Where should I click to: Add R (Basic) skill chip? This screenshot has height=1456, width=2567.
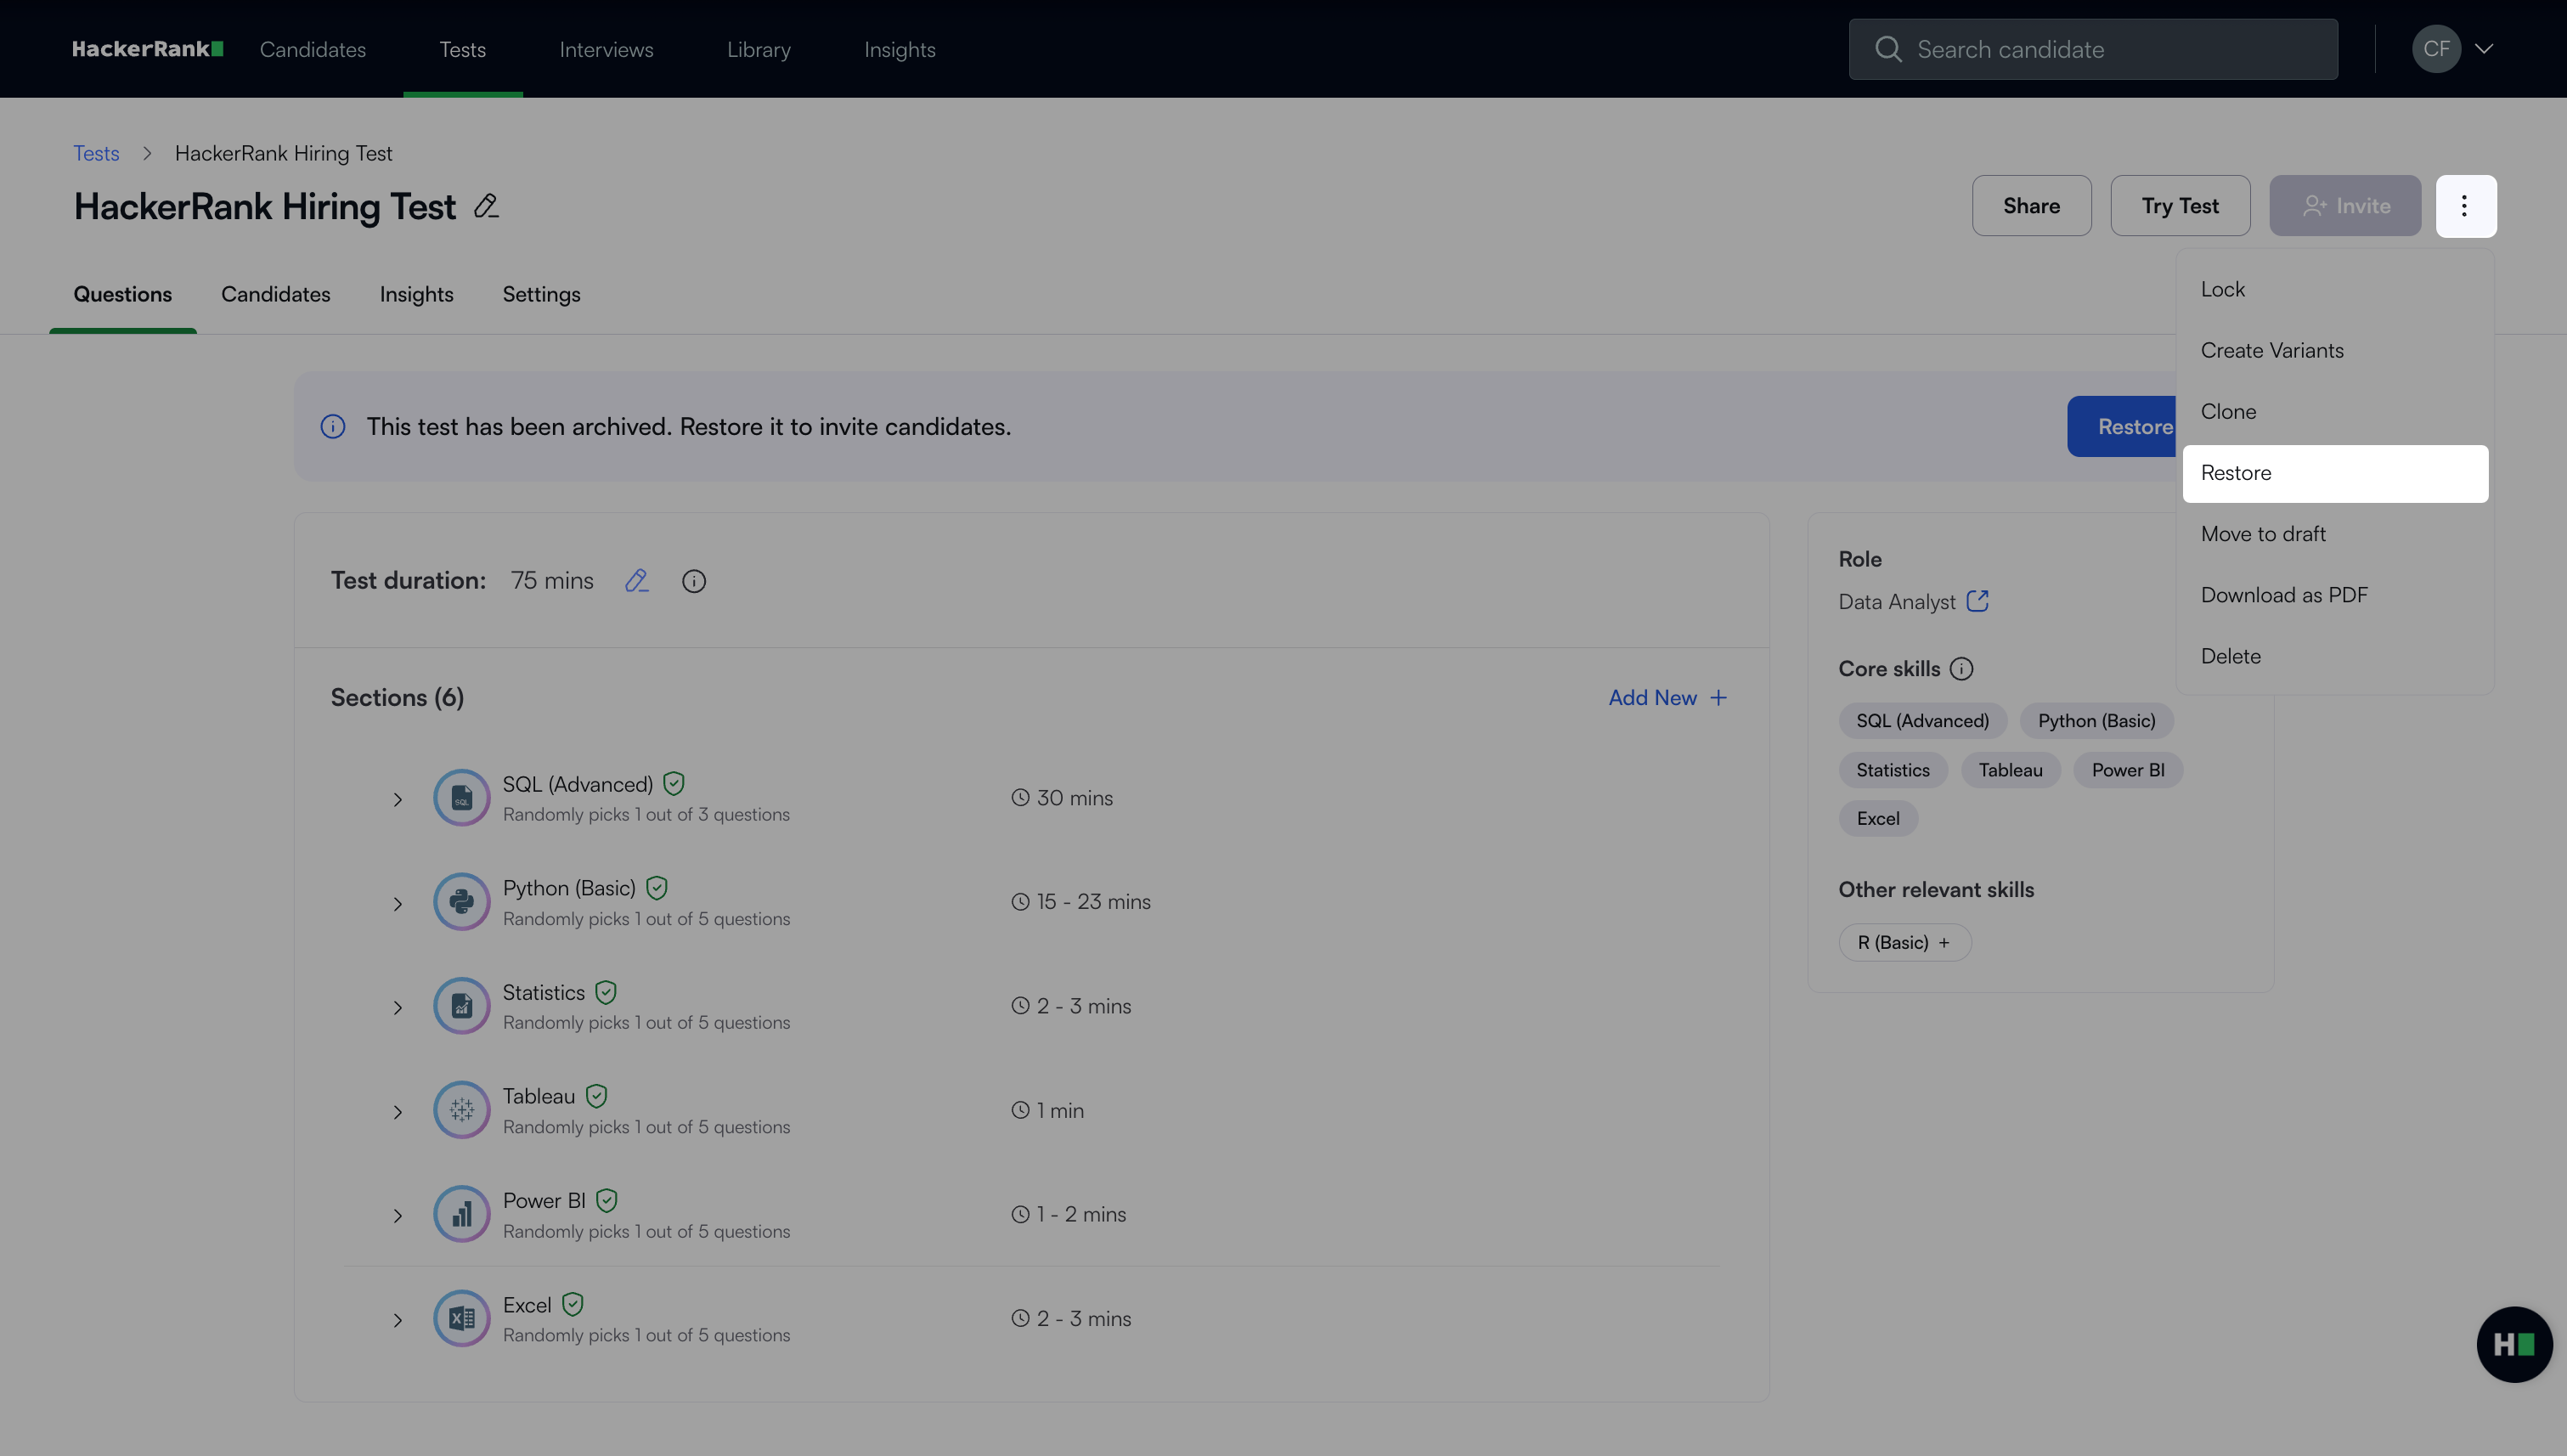[x=1904, y=942]
